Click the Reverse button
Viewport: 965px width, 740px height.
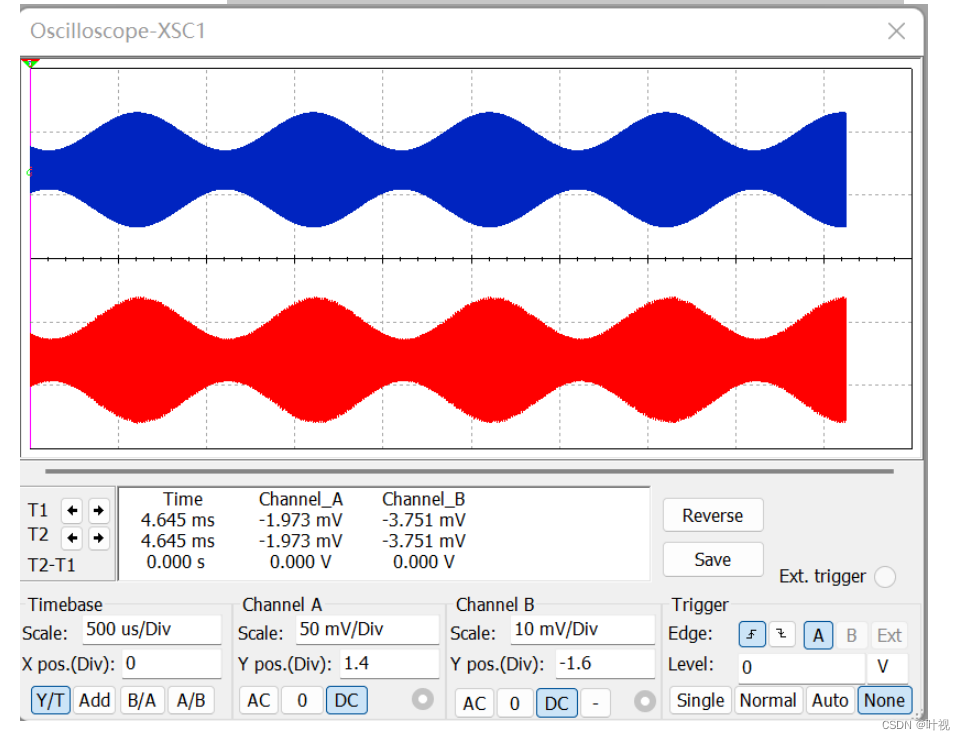point(712,515)
